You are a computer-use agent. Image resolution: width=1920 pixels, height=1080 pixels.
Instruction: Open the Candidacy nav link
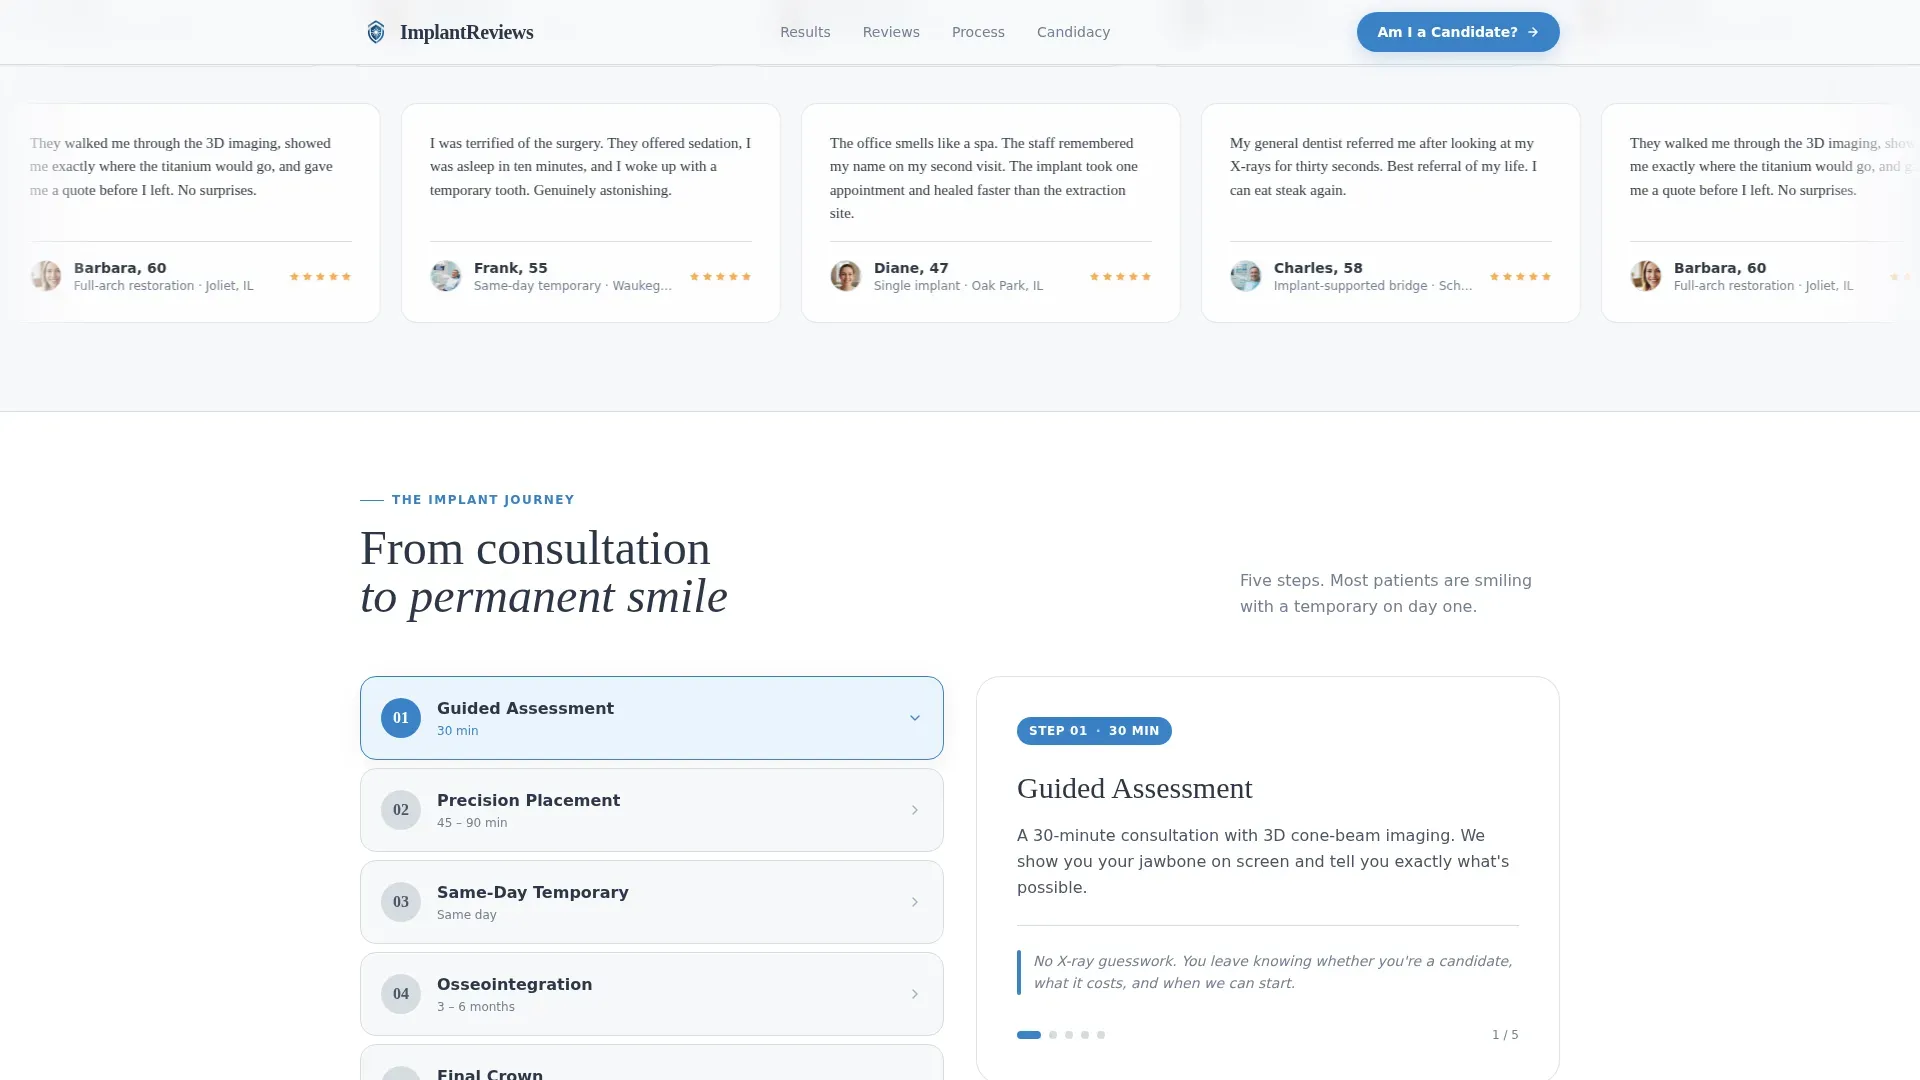(1073, 32)
